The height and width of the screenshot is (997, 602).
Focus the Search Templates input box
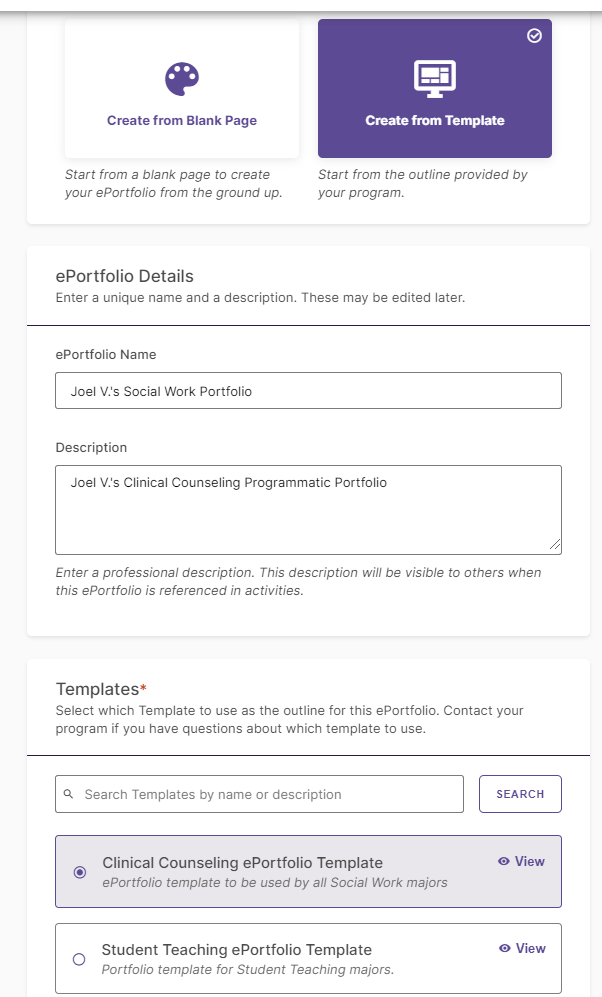(259, 794)
